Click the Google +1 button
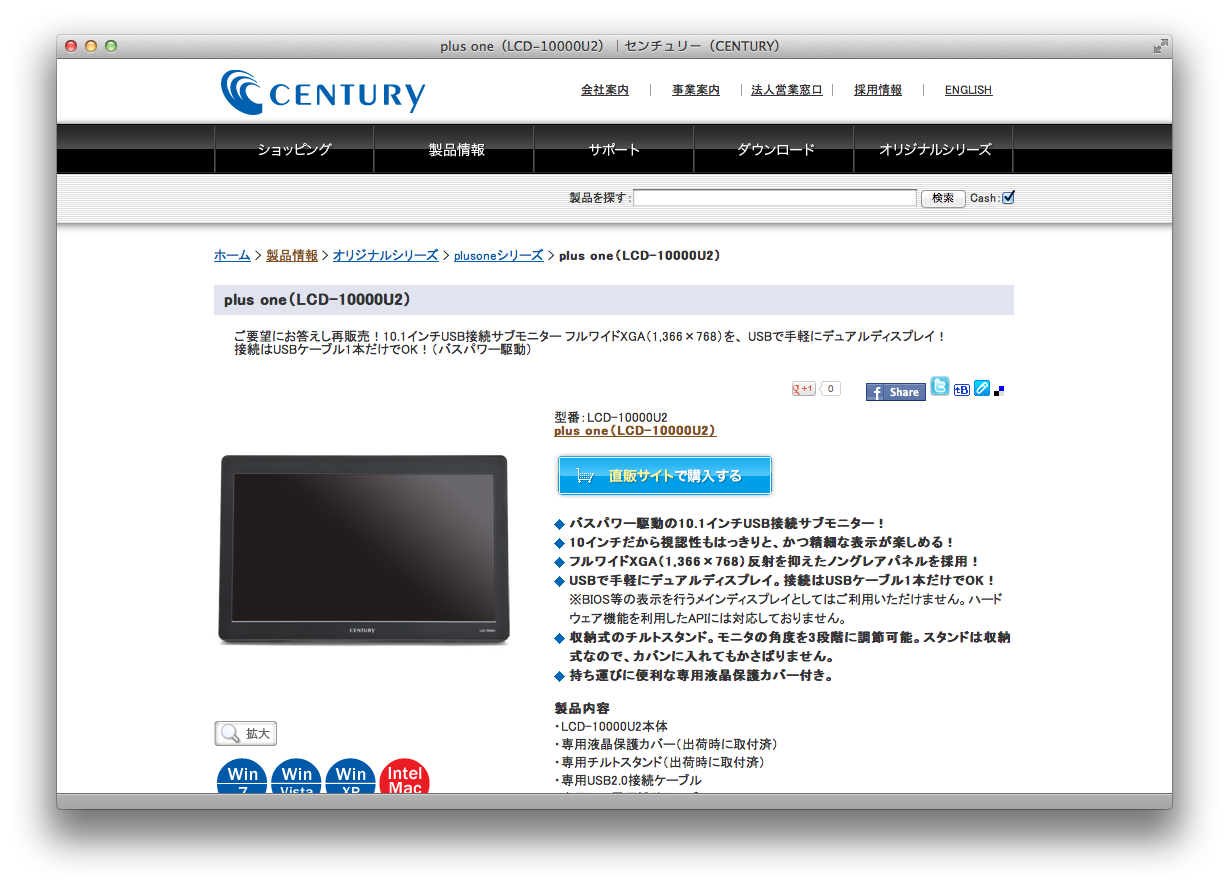Screen dimensions: 1229x888 pos(804,389)
